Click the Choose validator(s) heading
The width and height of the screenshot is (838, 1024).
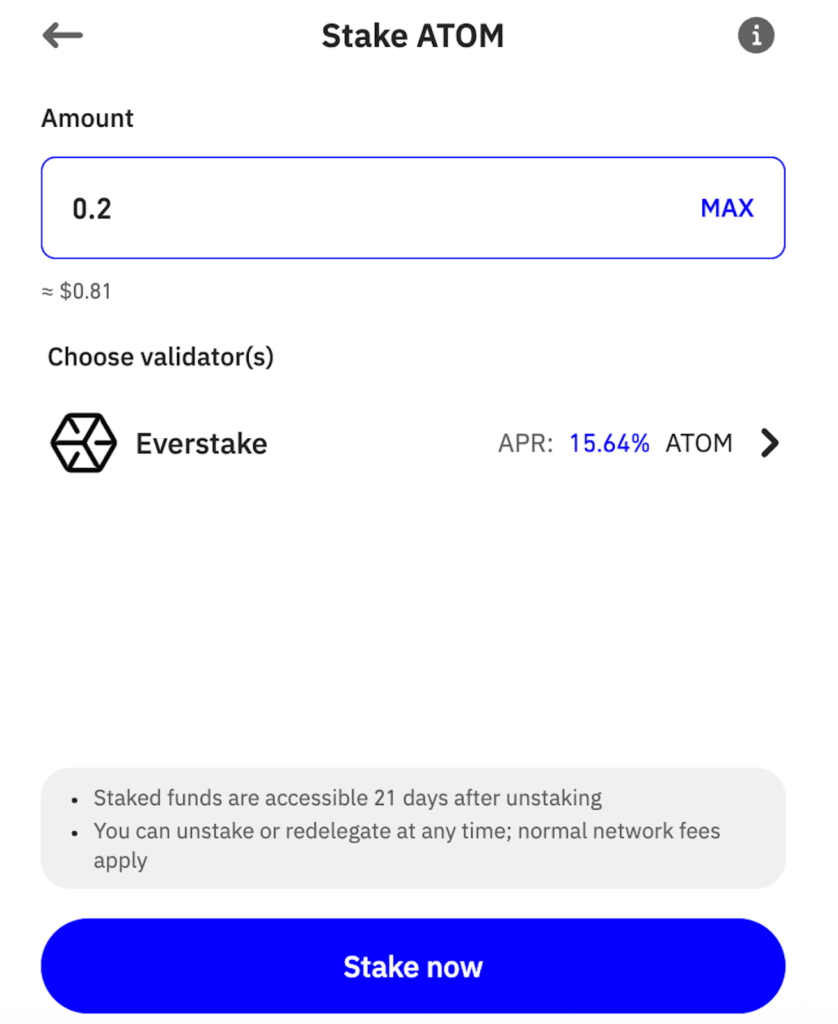tap(160, 356)
